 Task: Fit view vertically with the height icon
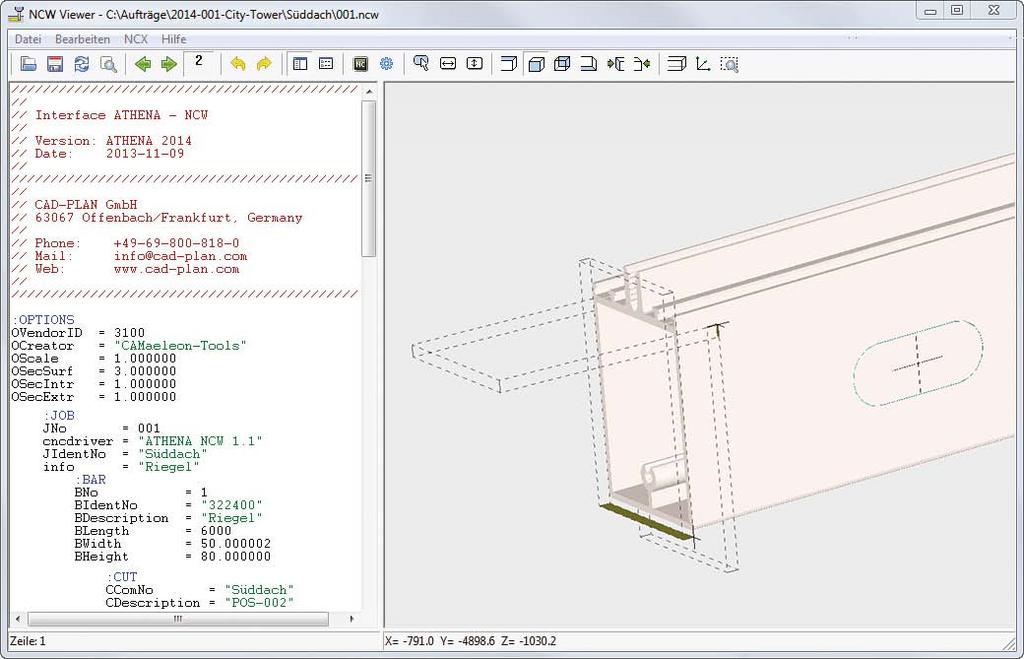[x=475, y=64]
